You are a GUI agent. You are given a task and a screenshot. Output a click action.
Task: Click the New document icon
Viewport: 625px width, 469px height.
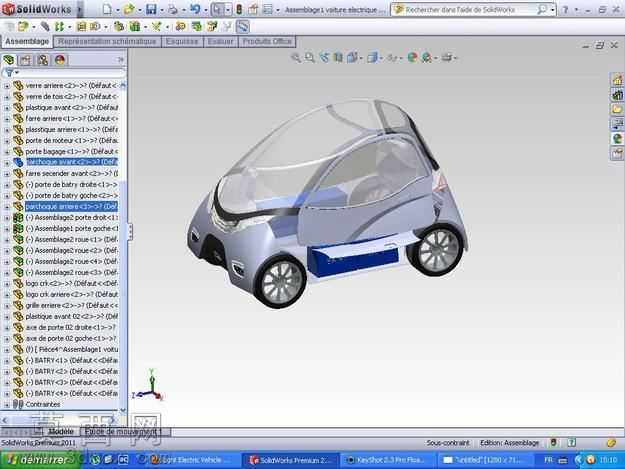[x=107, y=9]
